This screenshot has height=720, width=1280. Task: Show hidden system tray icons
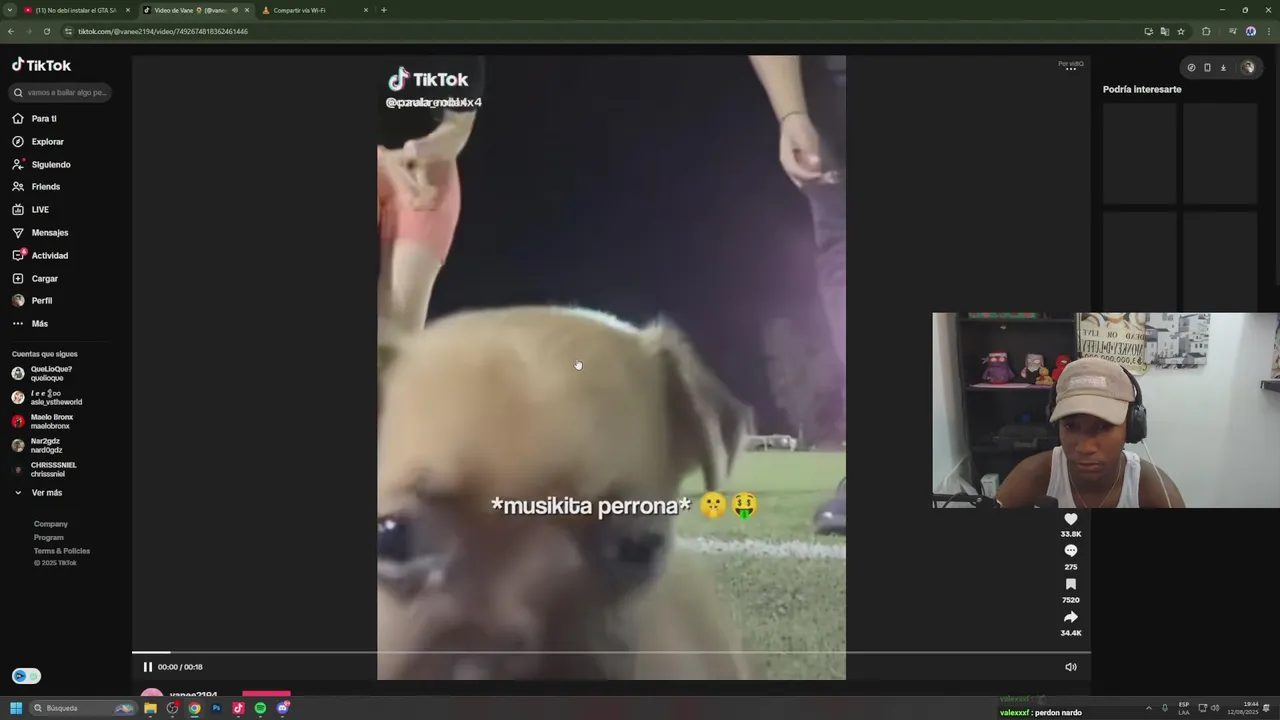click(1148, 708)
